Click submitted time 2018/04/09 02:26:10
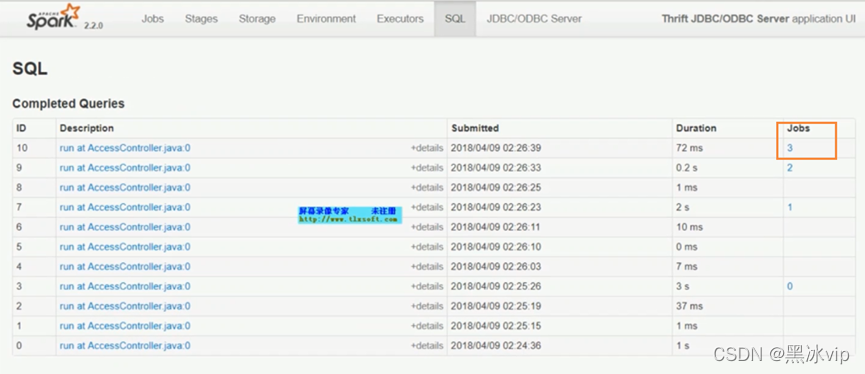The width and height of the screenshot is (865, 374). pyautogui.click(x=496, y=247)
